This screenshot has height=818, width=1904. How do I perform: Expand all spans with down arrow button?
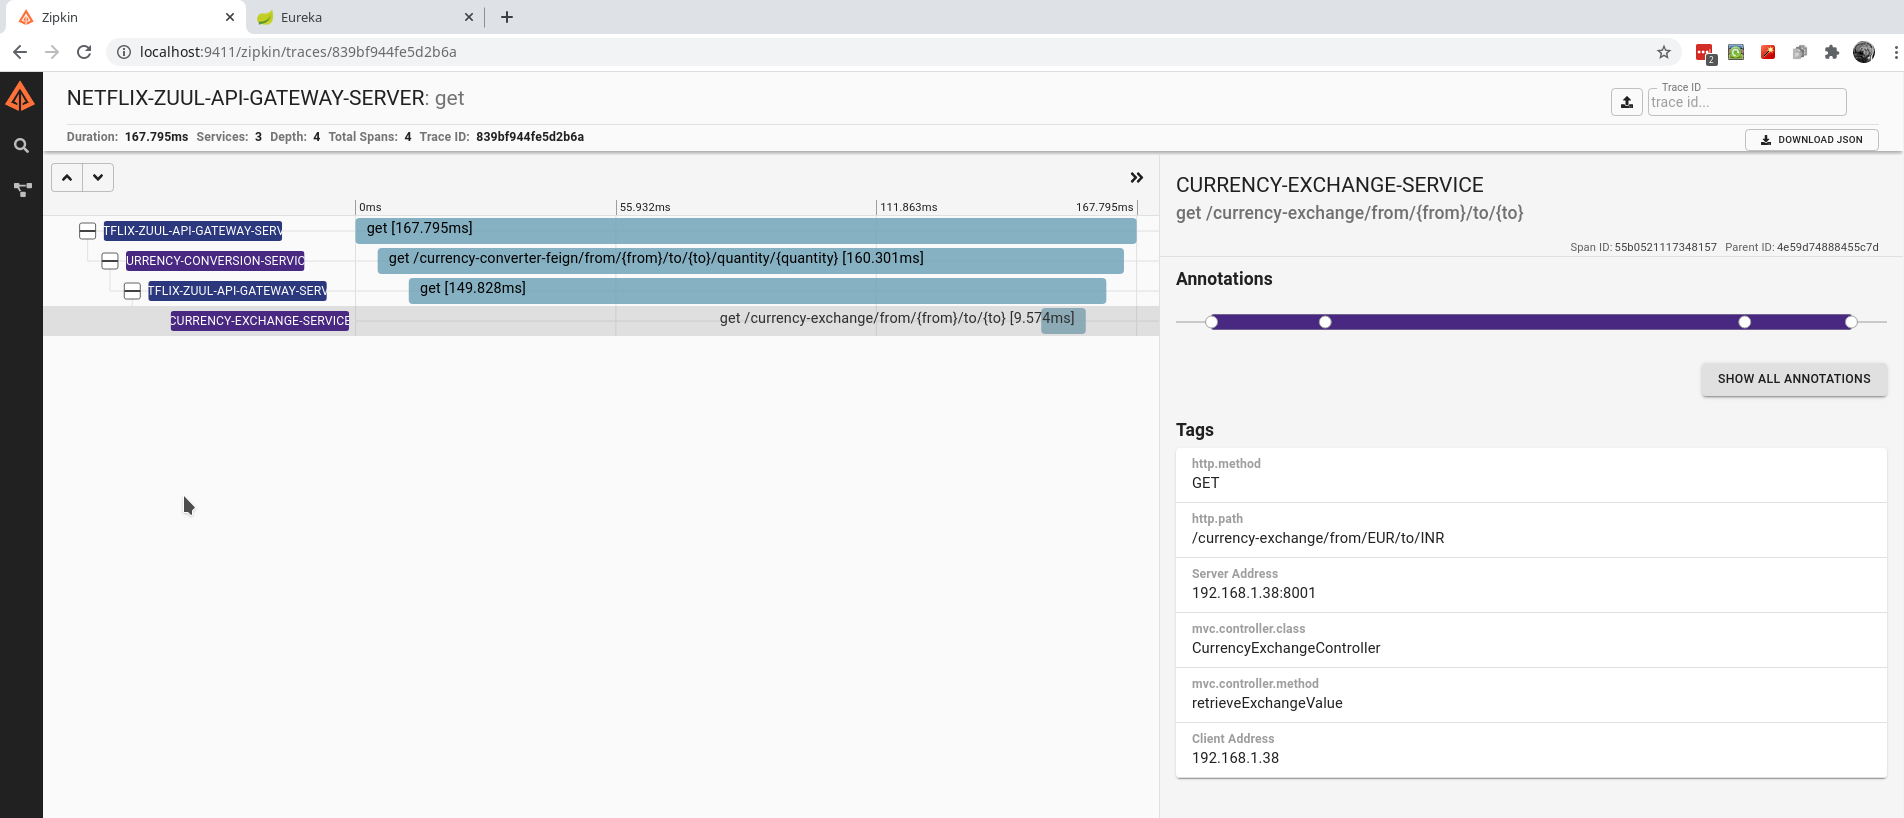[x=98, y=178]
